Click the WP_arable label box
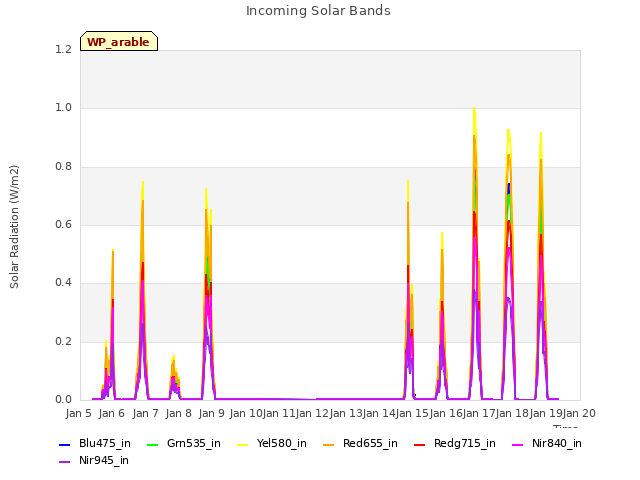 click(119, 41)
